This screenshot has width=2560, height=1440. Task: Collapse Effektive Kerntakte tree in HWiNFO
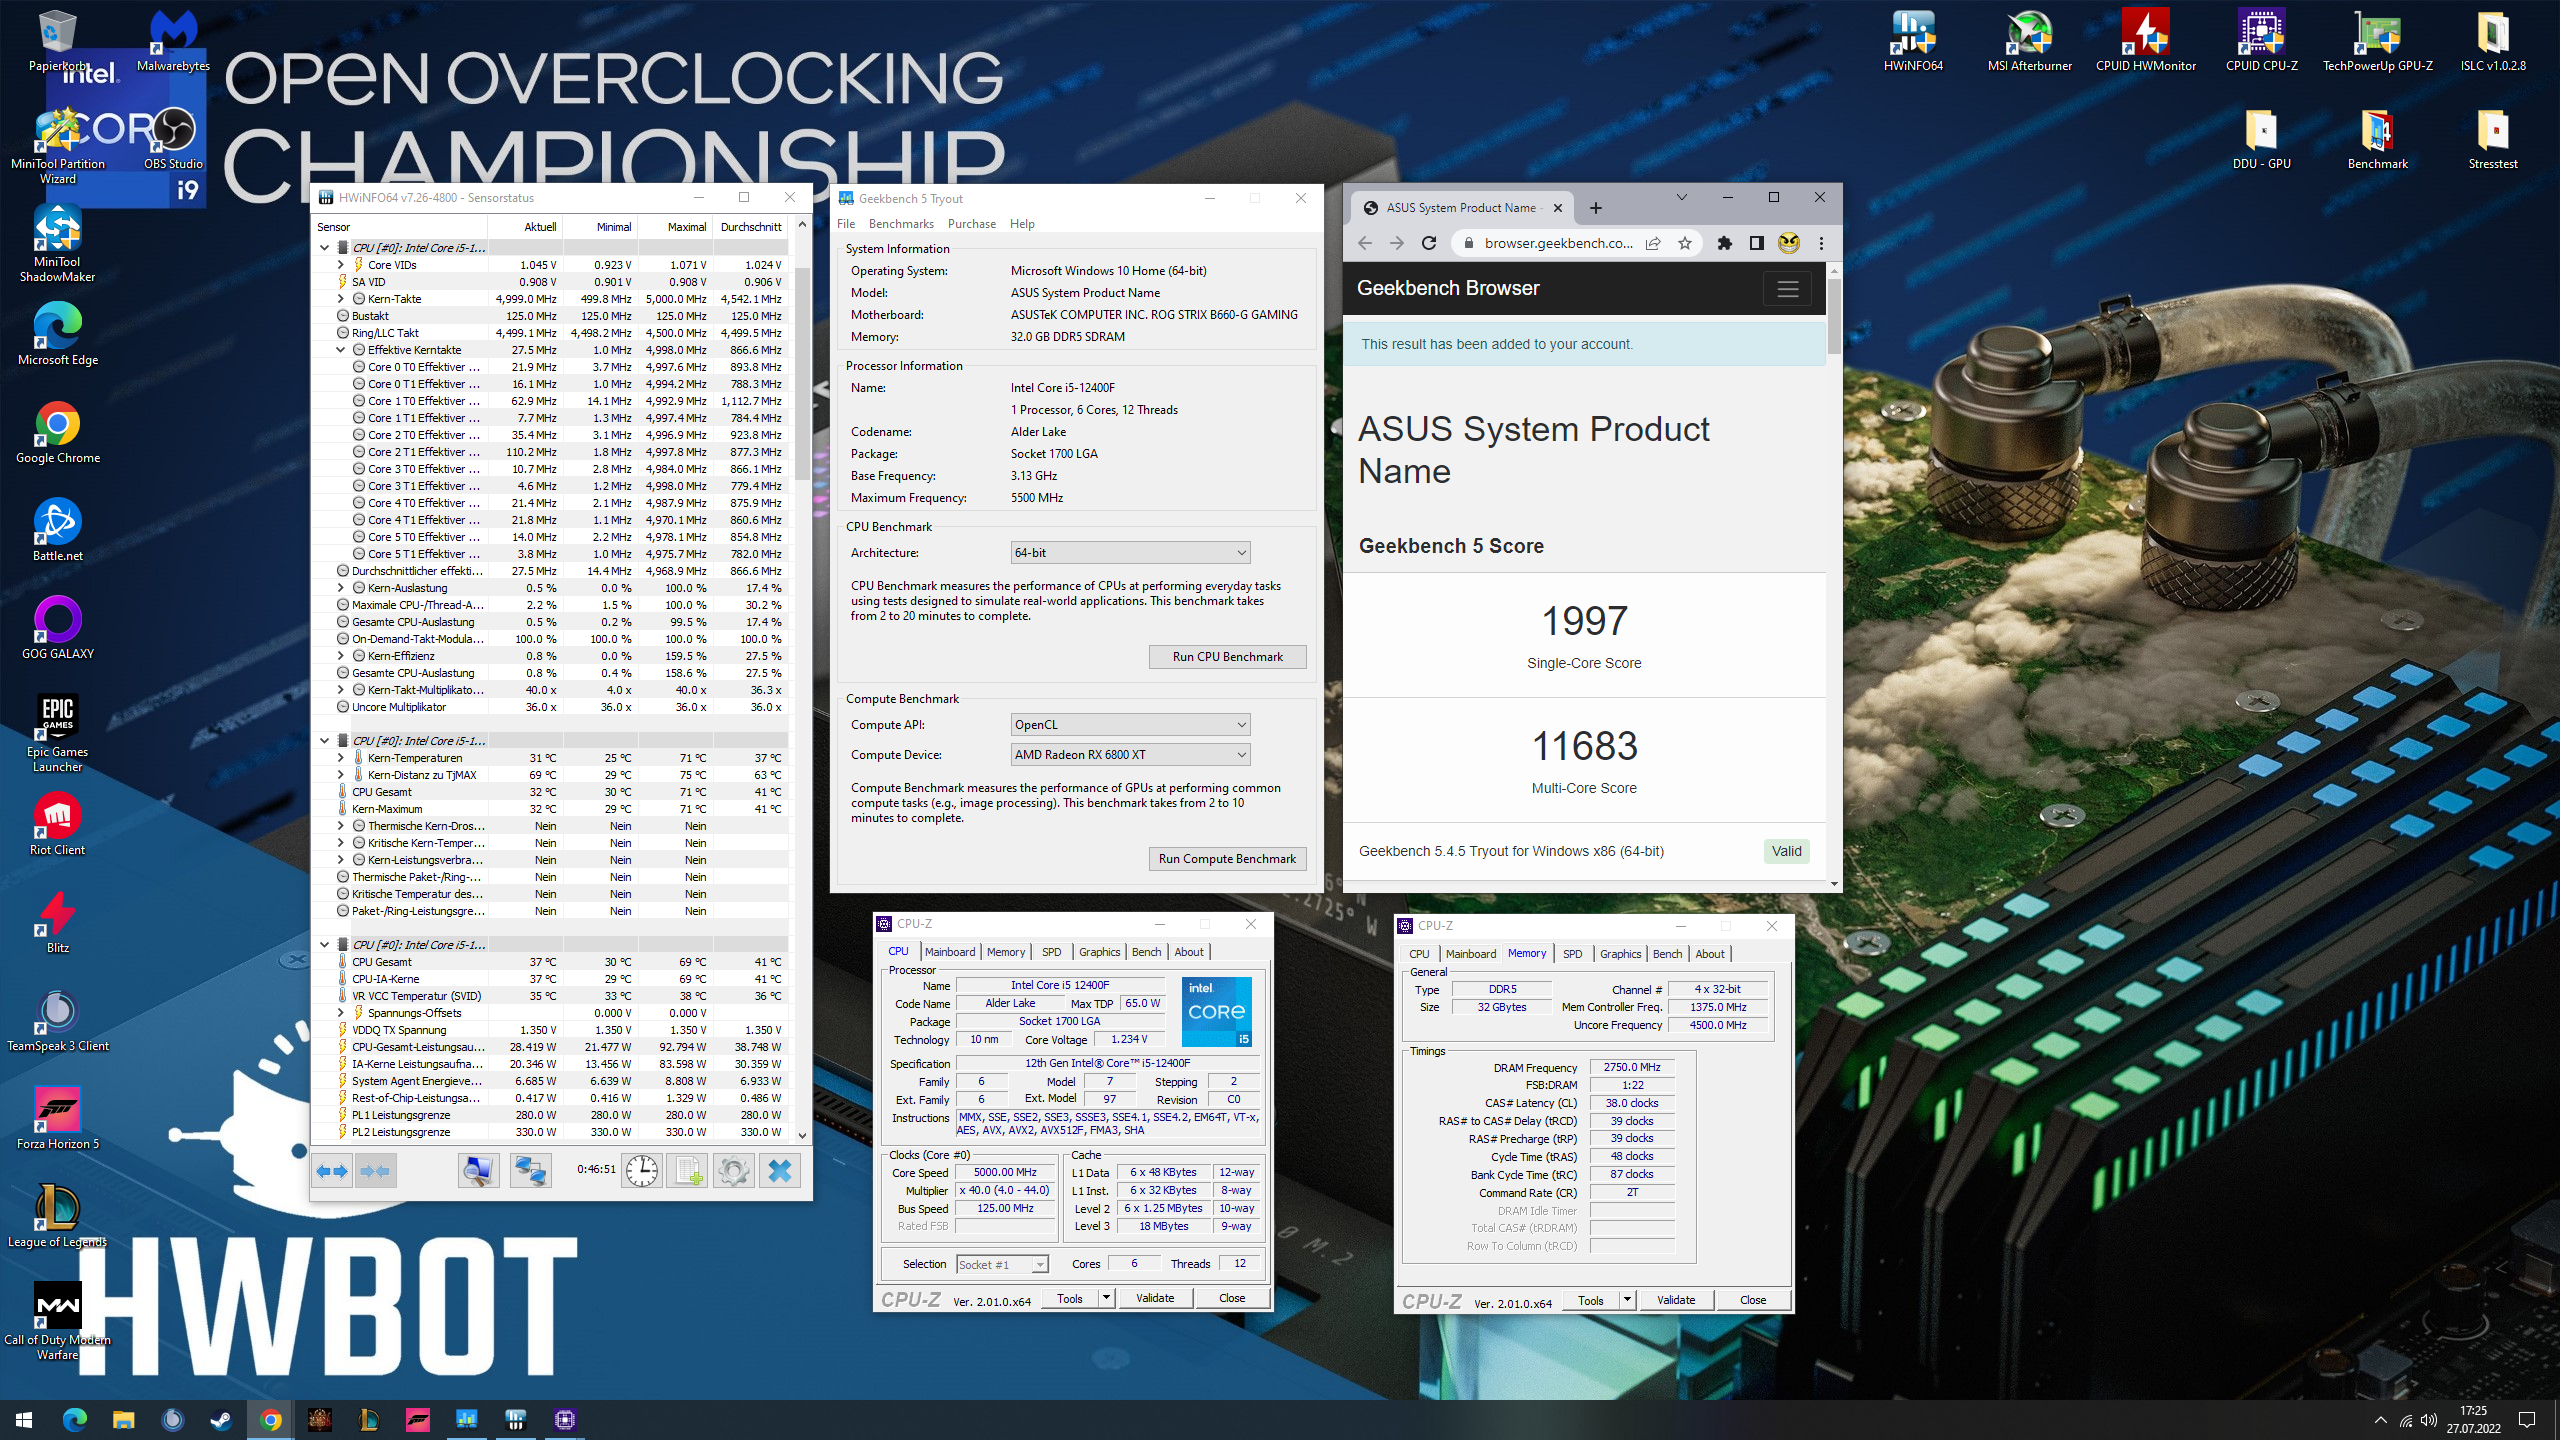[x=341, y=350]
